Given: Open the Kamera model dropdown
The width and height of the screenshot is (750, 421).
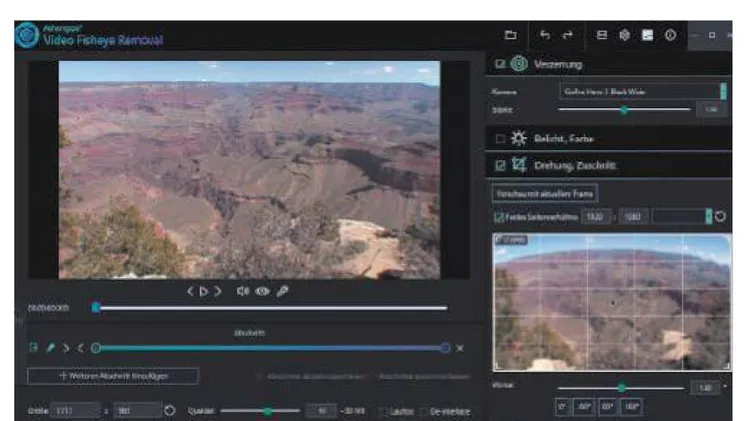Looking at the screenshot, I should [643, 91].
